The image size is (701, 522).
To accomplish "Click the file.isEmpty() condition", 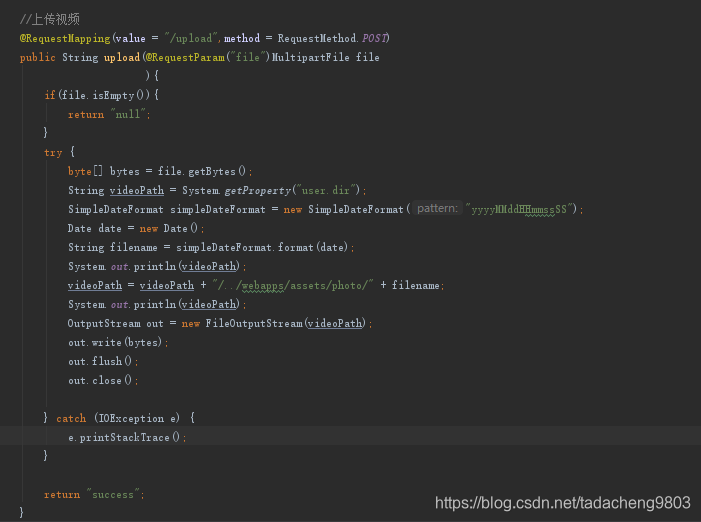I will (105, 95).
